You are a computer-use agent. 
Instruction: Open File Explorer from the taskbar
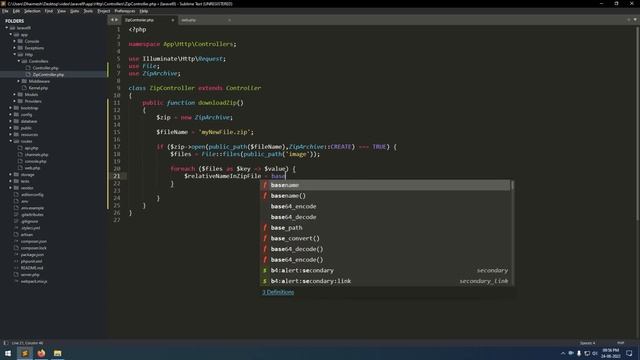(x=58, y=353)
